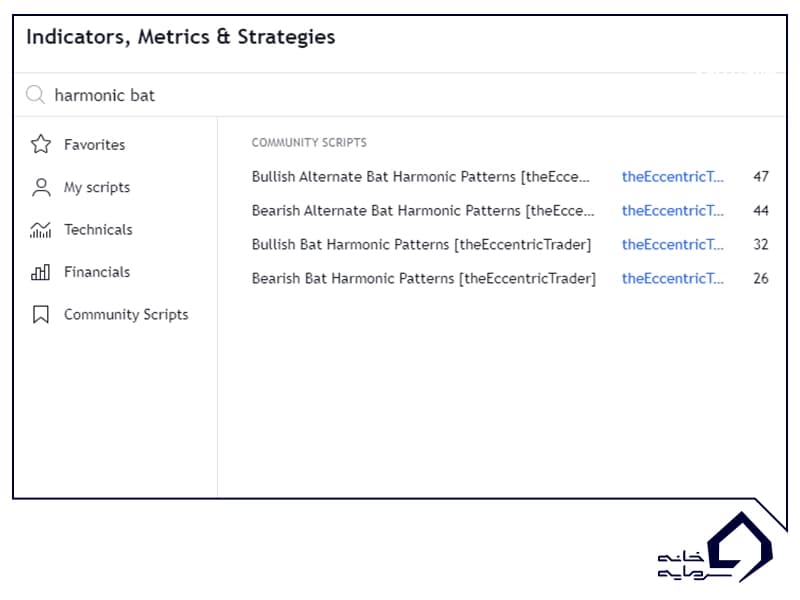The image size is (800, 600).
Task: Click the 47 likes count
Action: pos(761,177)
